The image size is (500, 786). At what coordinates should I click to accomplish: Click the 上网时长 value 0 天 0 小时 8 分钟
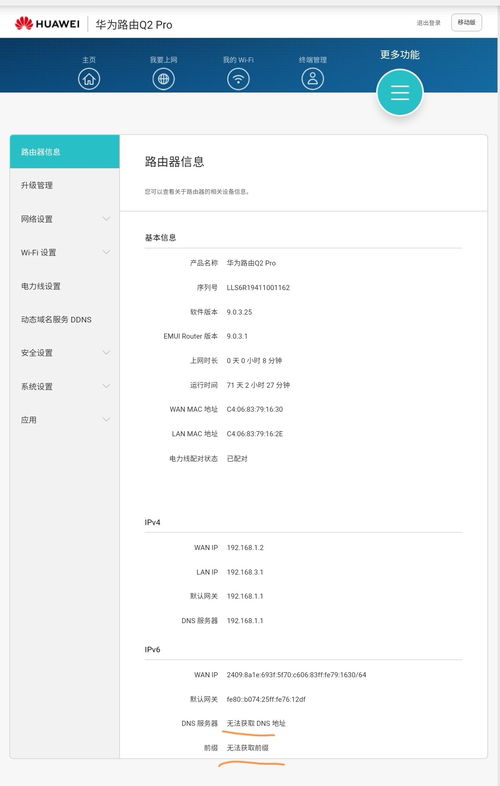pos(254,360)
